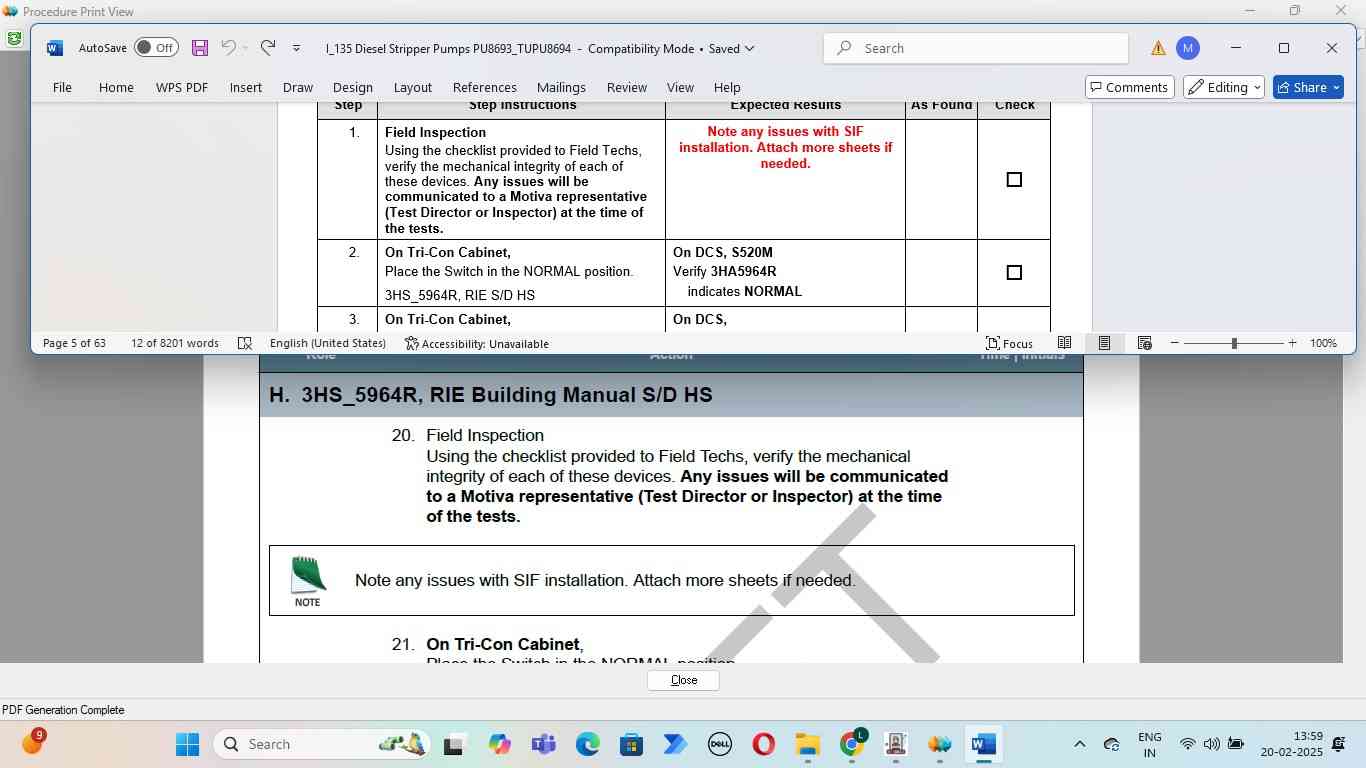Switch to Focus mode

tap(1010, 343)
